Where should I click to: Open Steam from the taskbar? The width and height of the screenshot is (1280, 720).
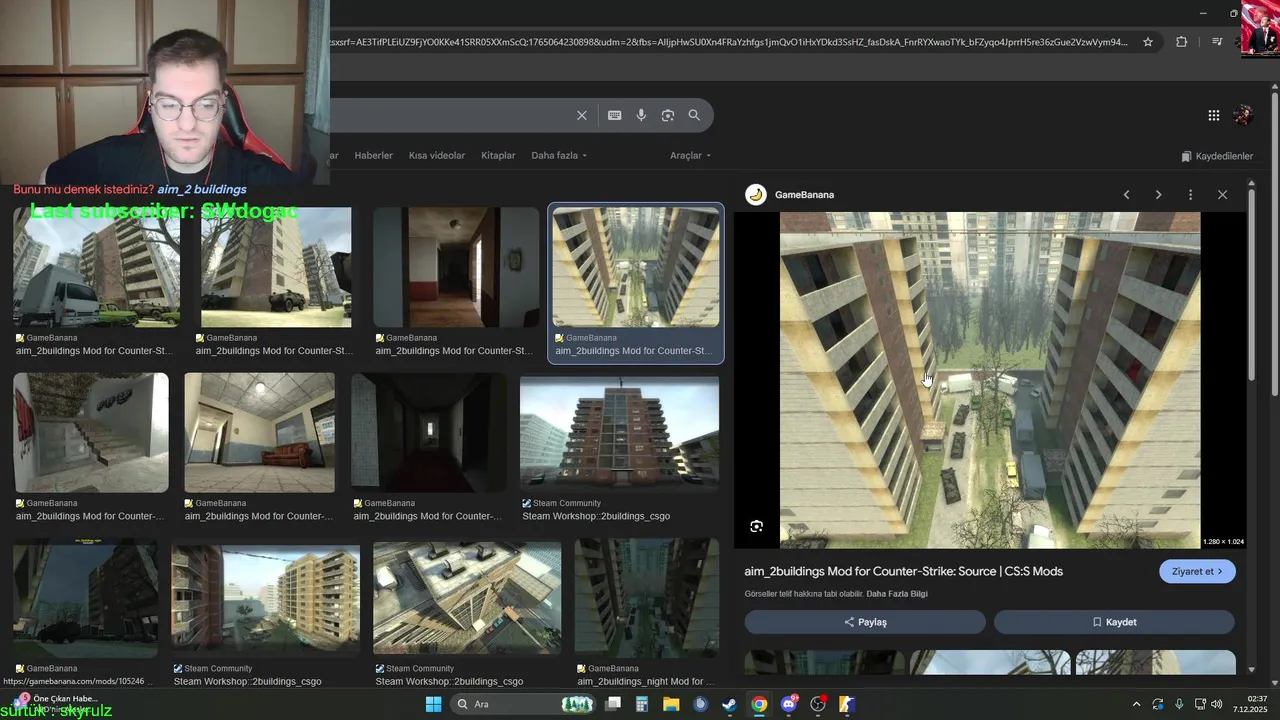point(730,704)
